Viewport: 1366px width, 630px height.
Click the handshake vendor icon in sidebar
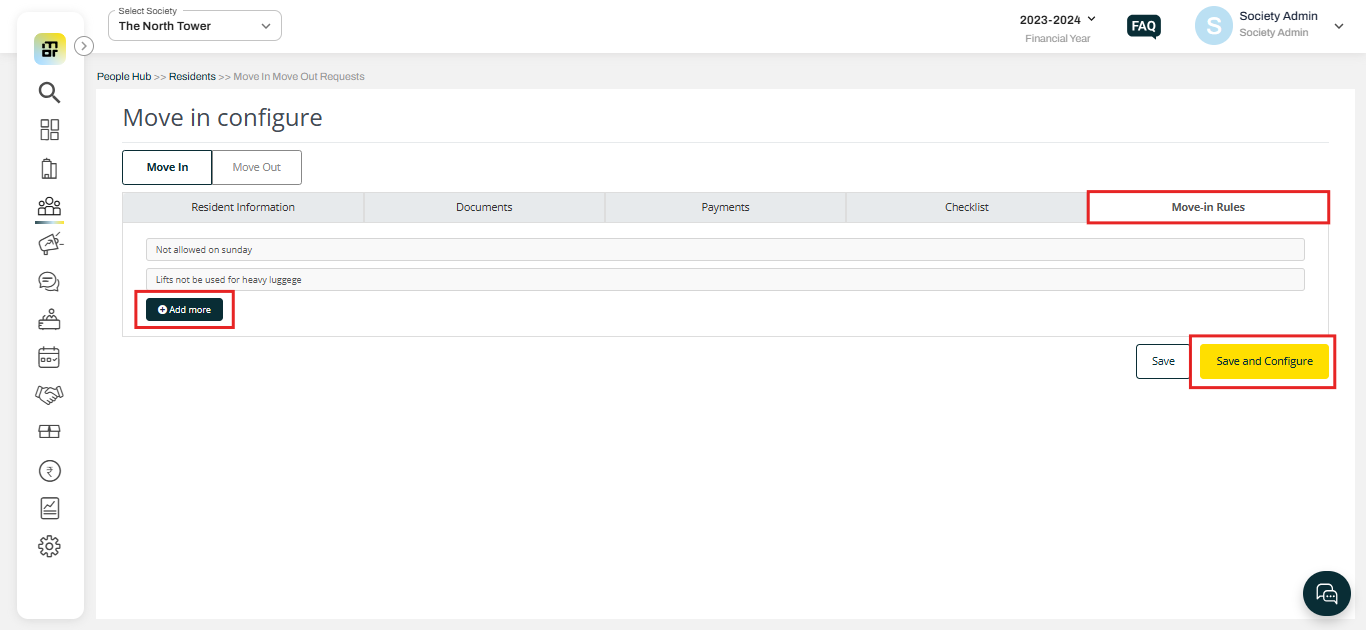[49, 394]
